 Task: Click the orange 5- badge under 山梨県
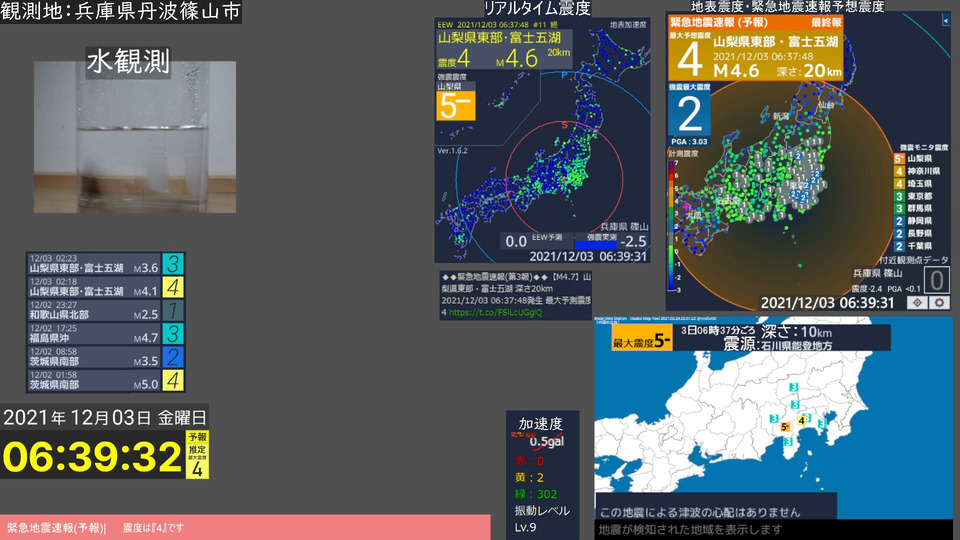pyautogui.click(x=456, y=106)
